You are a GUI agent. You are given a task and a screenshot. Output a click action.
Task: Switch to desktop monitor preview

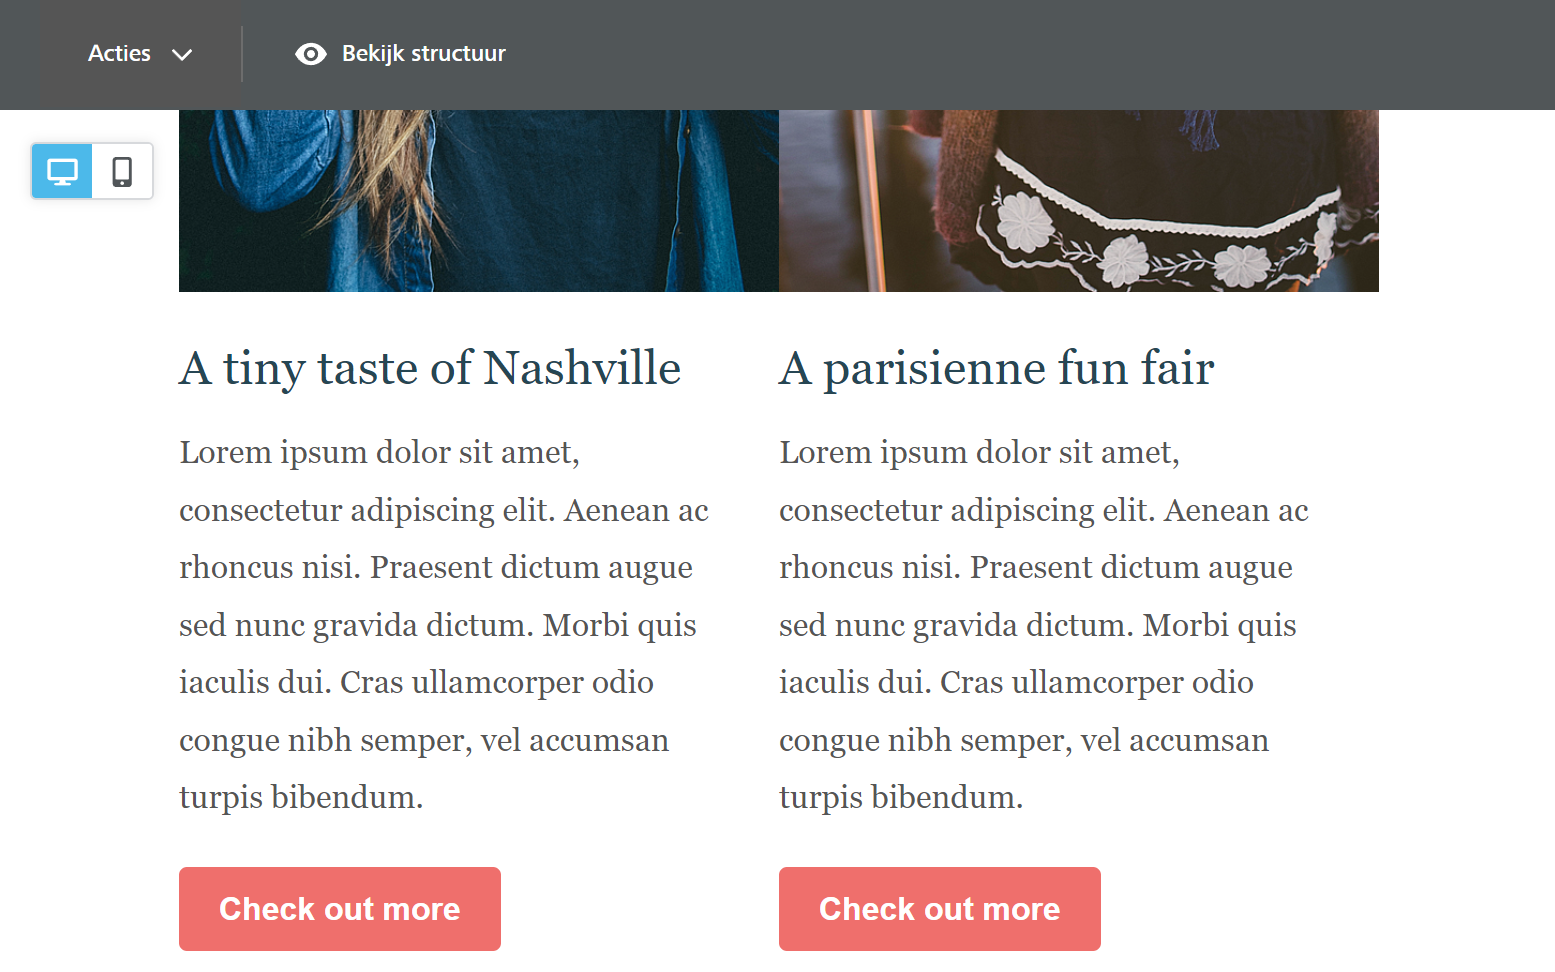point(62,171)
